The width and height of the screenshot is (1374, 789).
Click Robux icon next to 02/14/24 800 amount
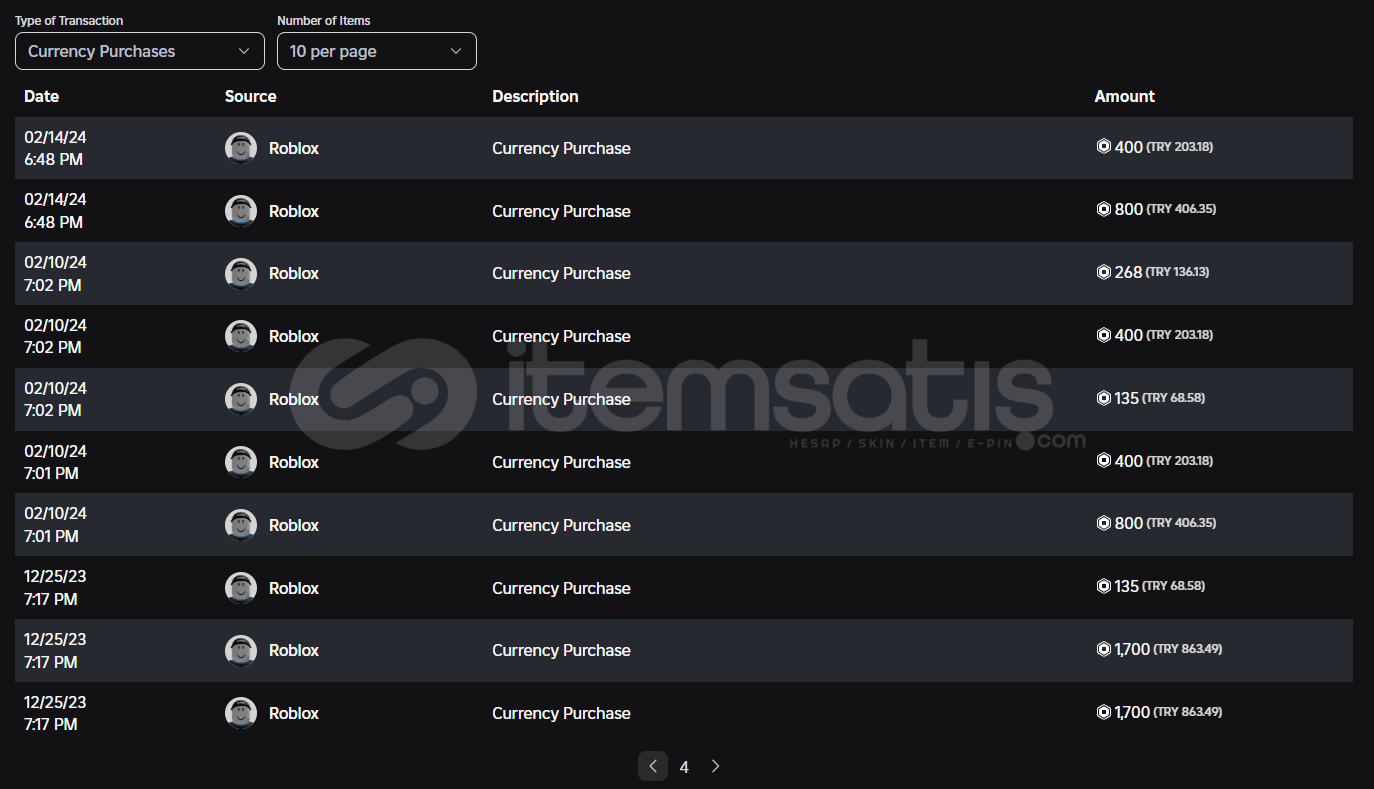[1104, 209]
